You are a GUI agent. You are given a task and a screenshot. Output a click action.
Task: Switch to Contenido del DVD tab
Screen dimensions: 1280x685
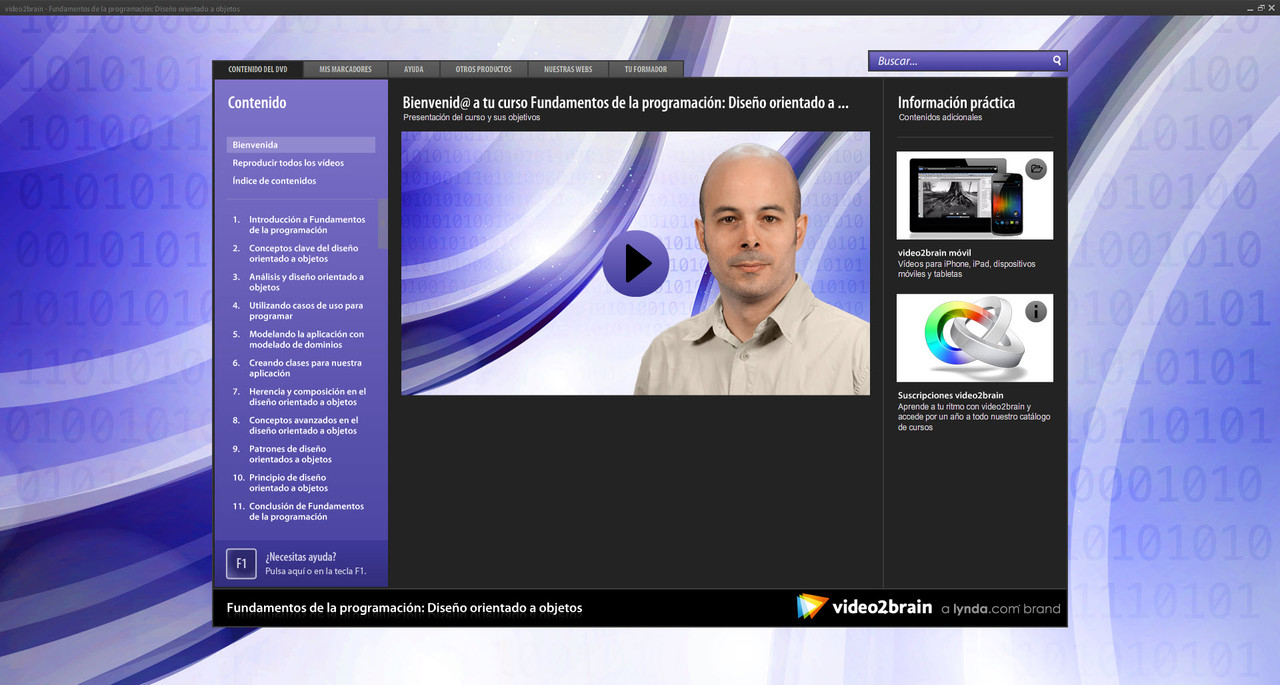pyautogui.click(x=258, y=69)
